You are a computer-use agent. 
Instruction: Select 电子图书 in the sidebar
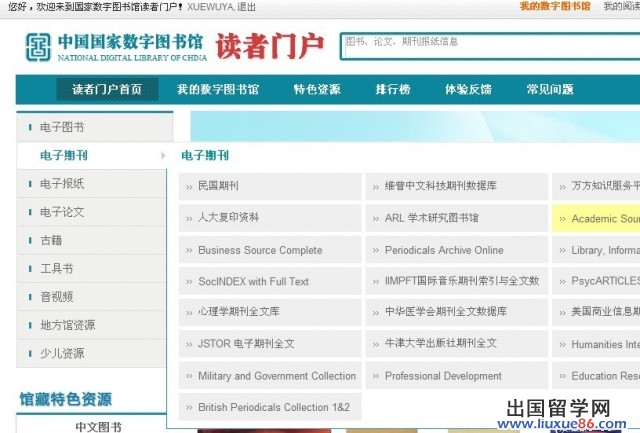(95, 127)
